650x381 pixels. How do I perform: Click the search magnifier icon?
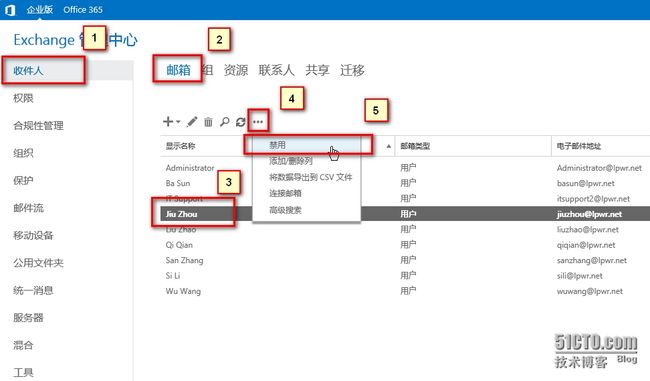[225, 121]
